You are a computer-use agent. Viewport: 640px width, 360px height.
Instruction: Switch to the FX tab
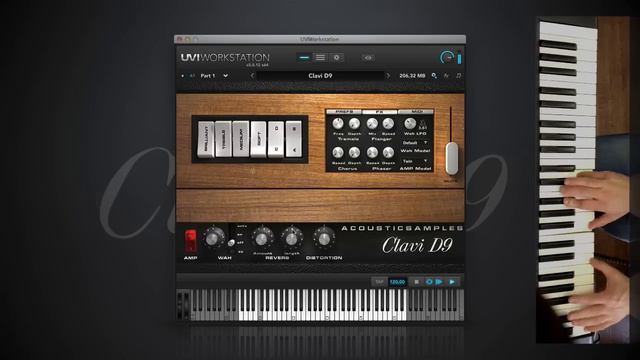point(380,111)
